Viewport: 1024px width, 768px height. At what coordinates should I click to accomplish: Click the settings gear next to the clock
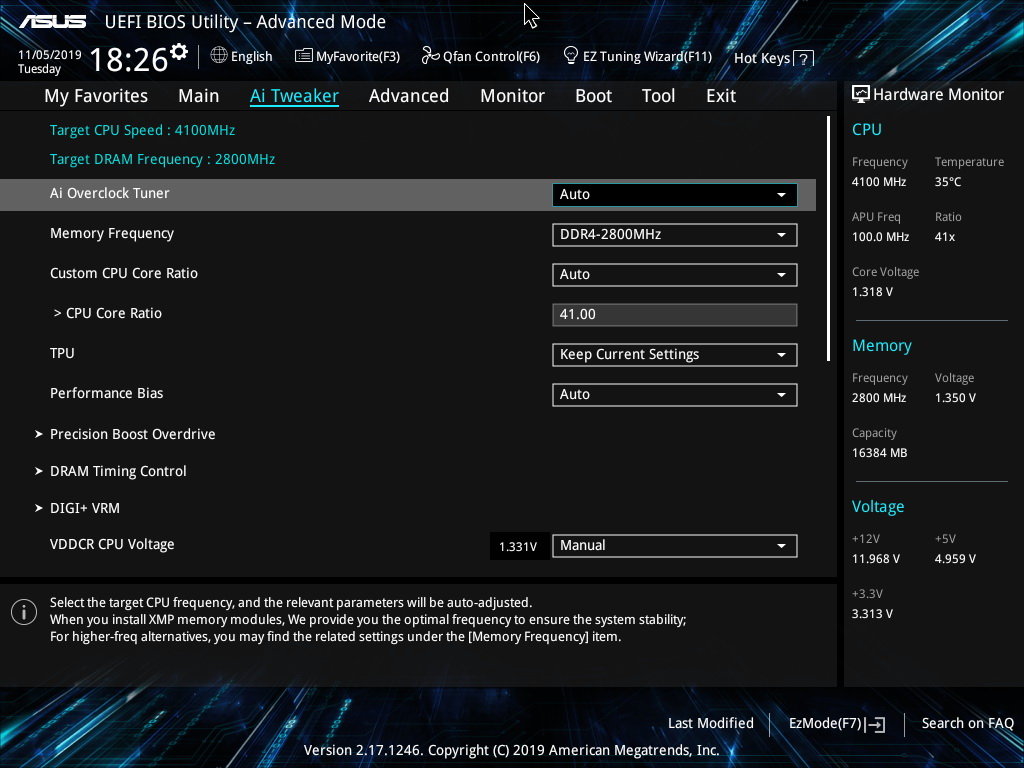(x=179, y=52)
